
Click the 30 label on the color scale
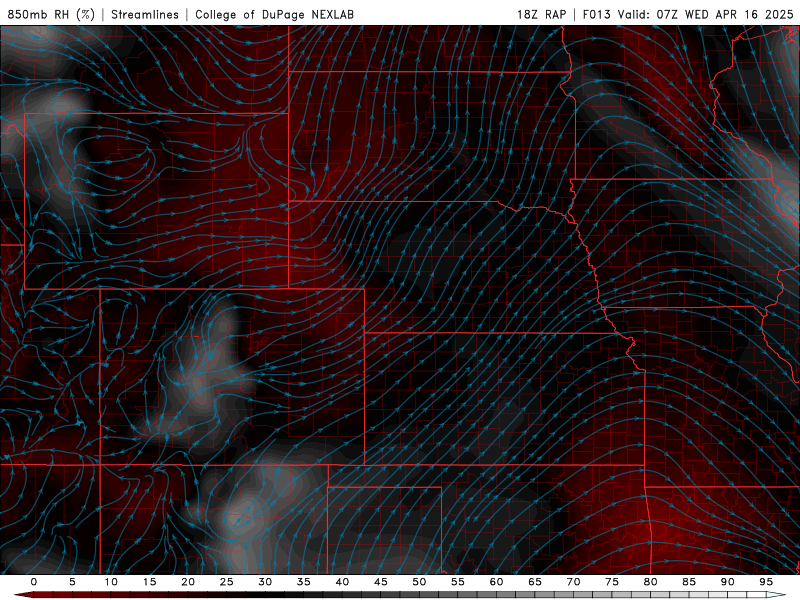coord(265,582)
